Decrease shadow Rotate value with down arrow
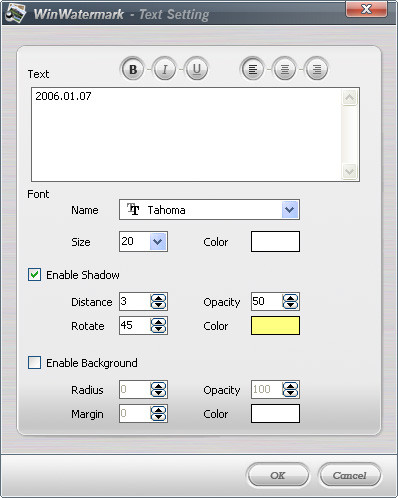This screenshot has height=498, width=398. point(158,329)
